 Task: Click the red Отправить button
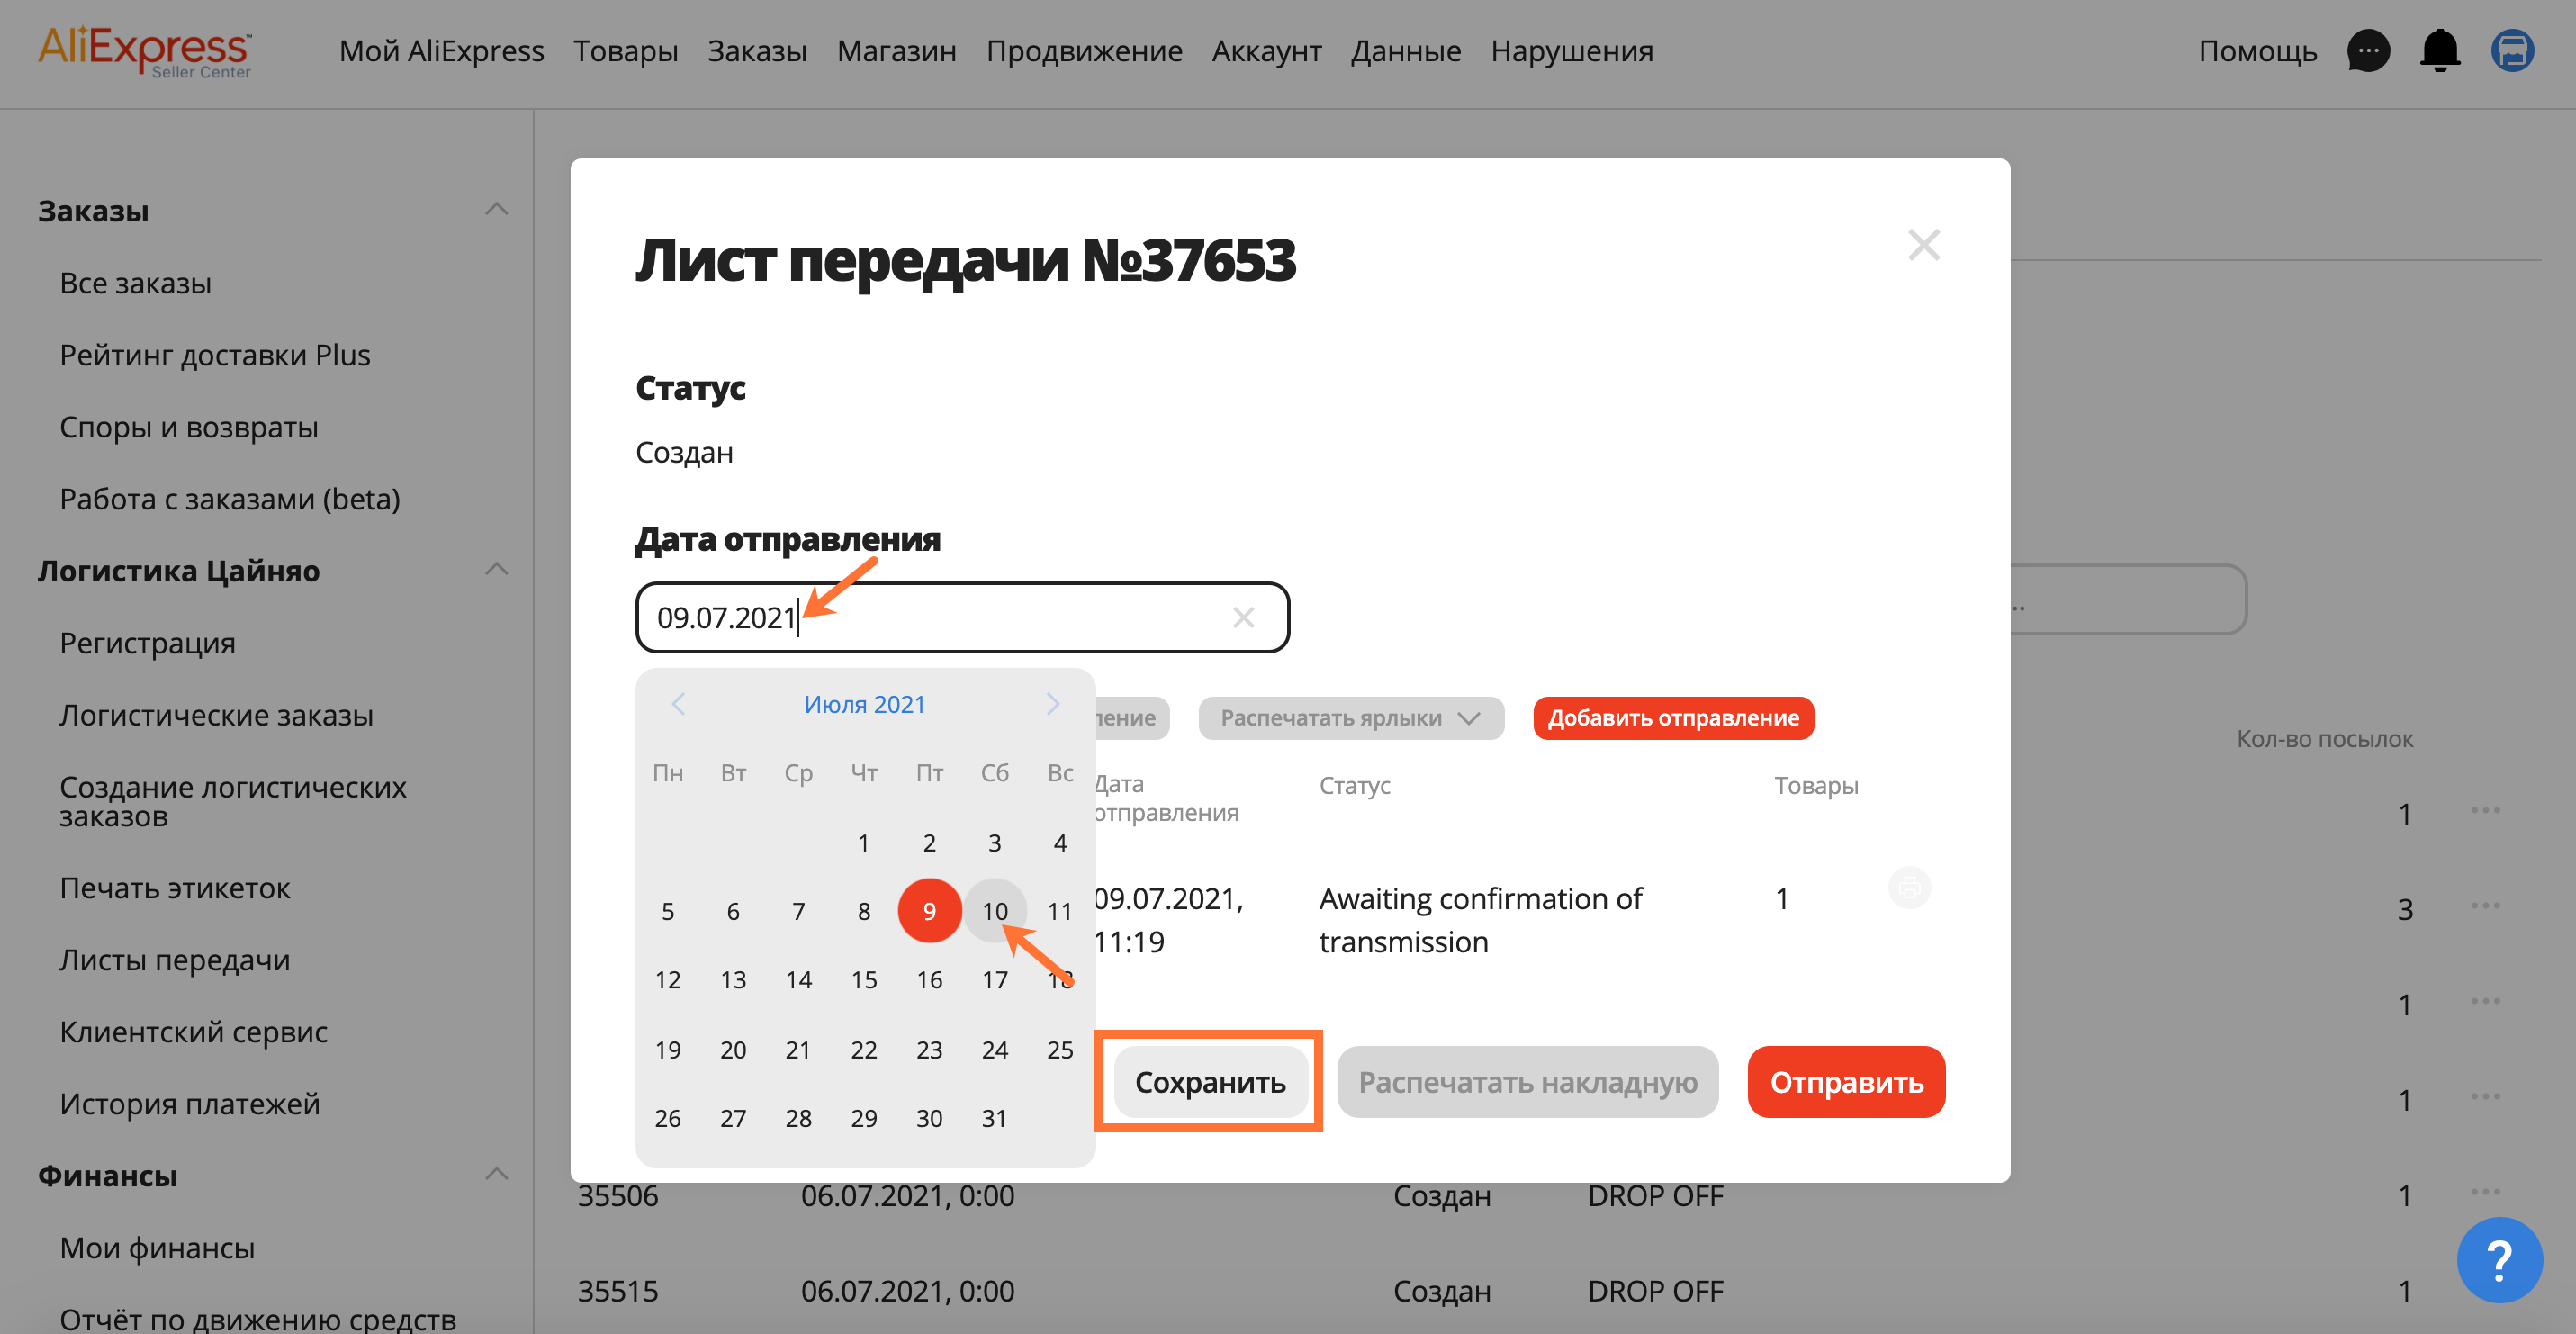click(x=1846, y=1082)
